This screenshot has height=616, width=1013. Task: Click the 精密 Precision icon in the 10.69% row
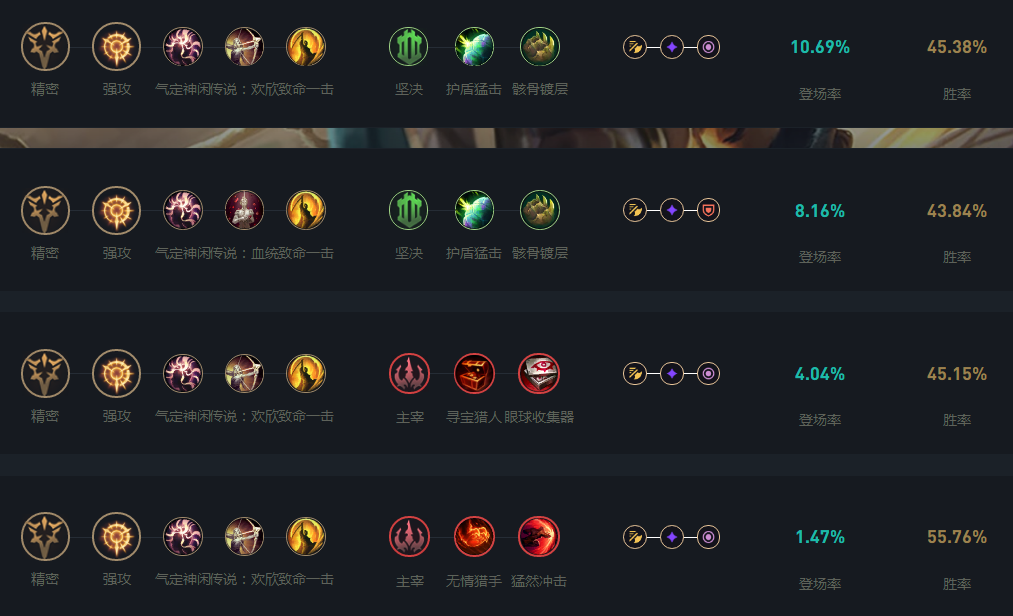coord(45,47)
